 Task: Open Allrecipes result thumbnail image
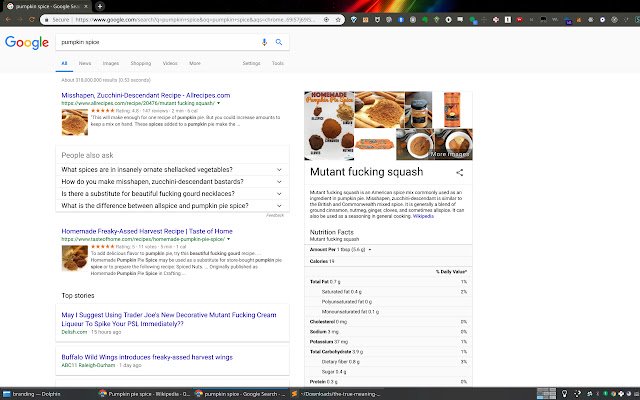75,122
